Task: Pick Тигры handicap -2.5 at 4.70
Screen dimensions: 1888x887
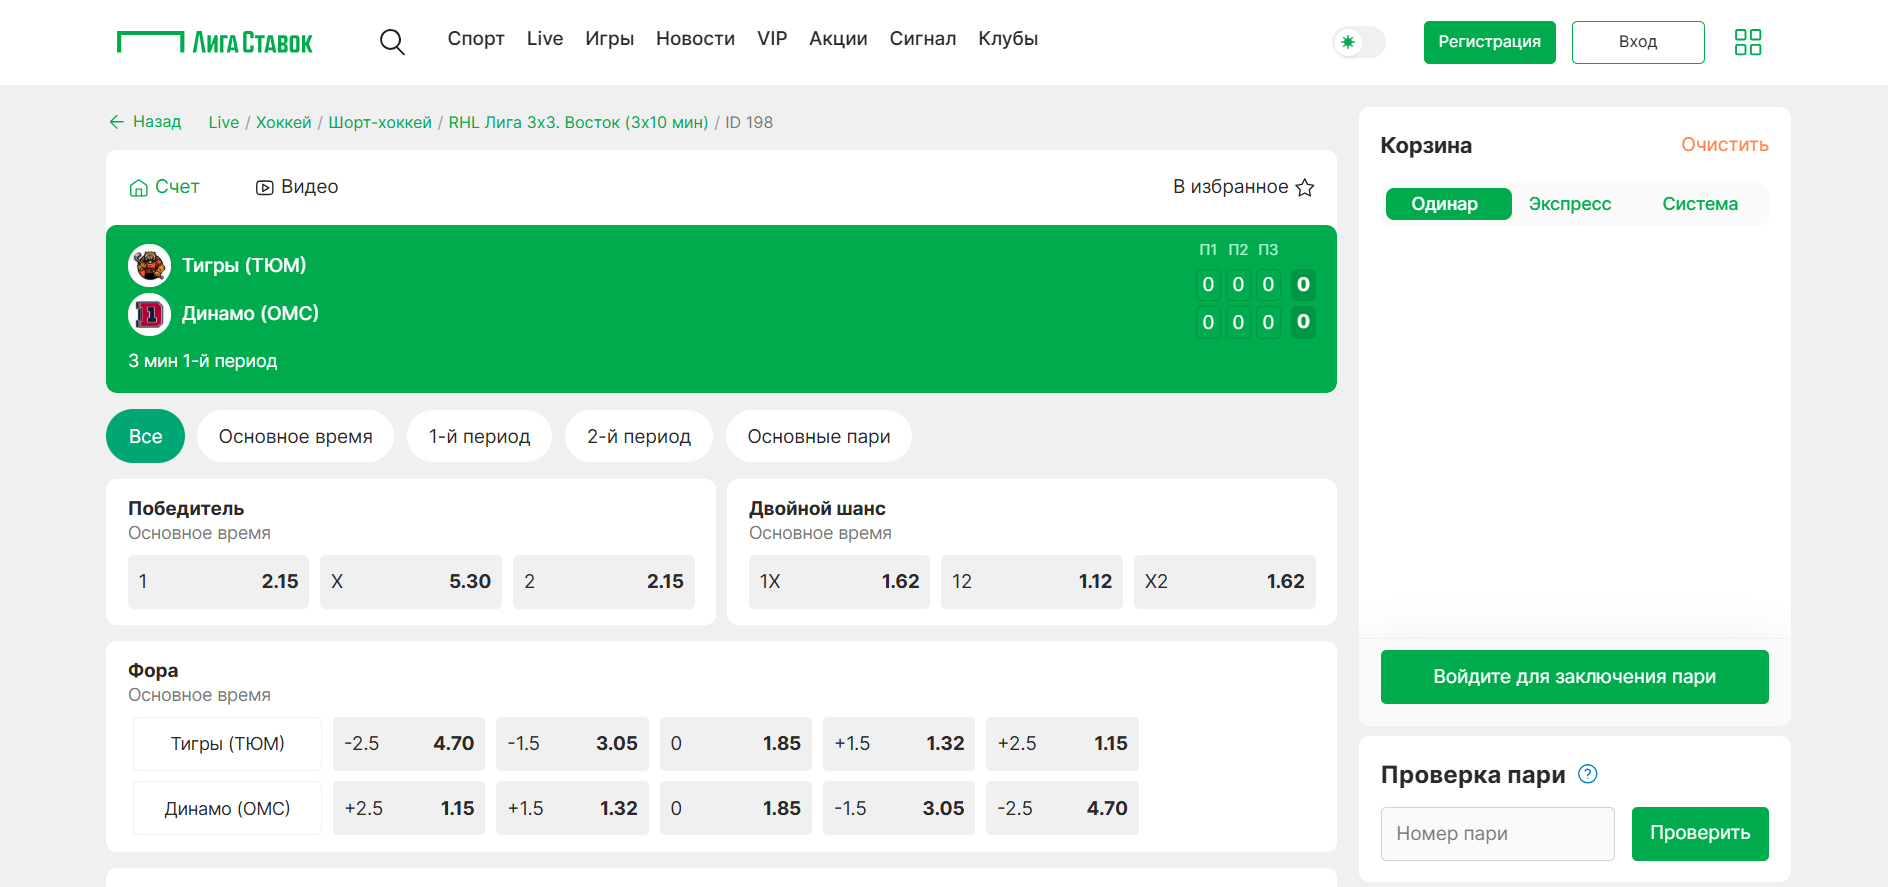Action: click(x=408, y=744)
